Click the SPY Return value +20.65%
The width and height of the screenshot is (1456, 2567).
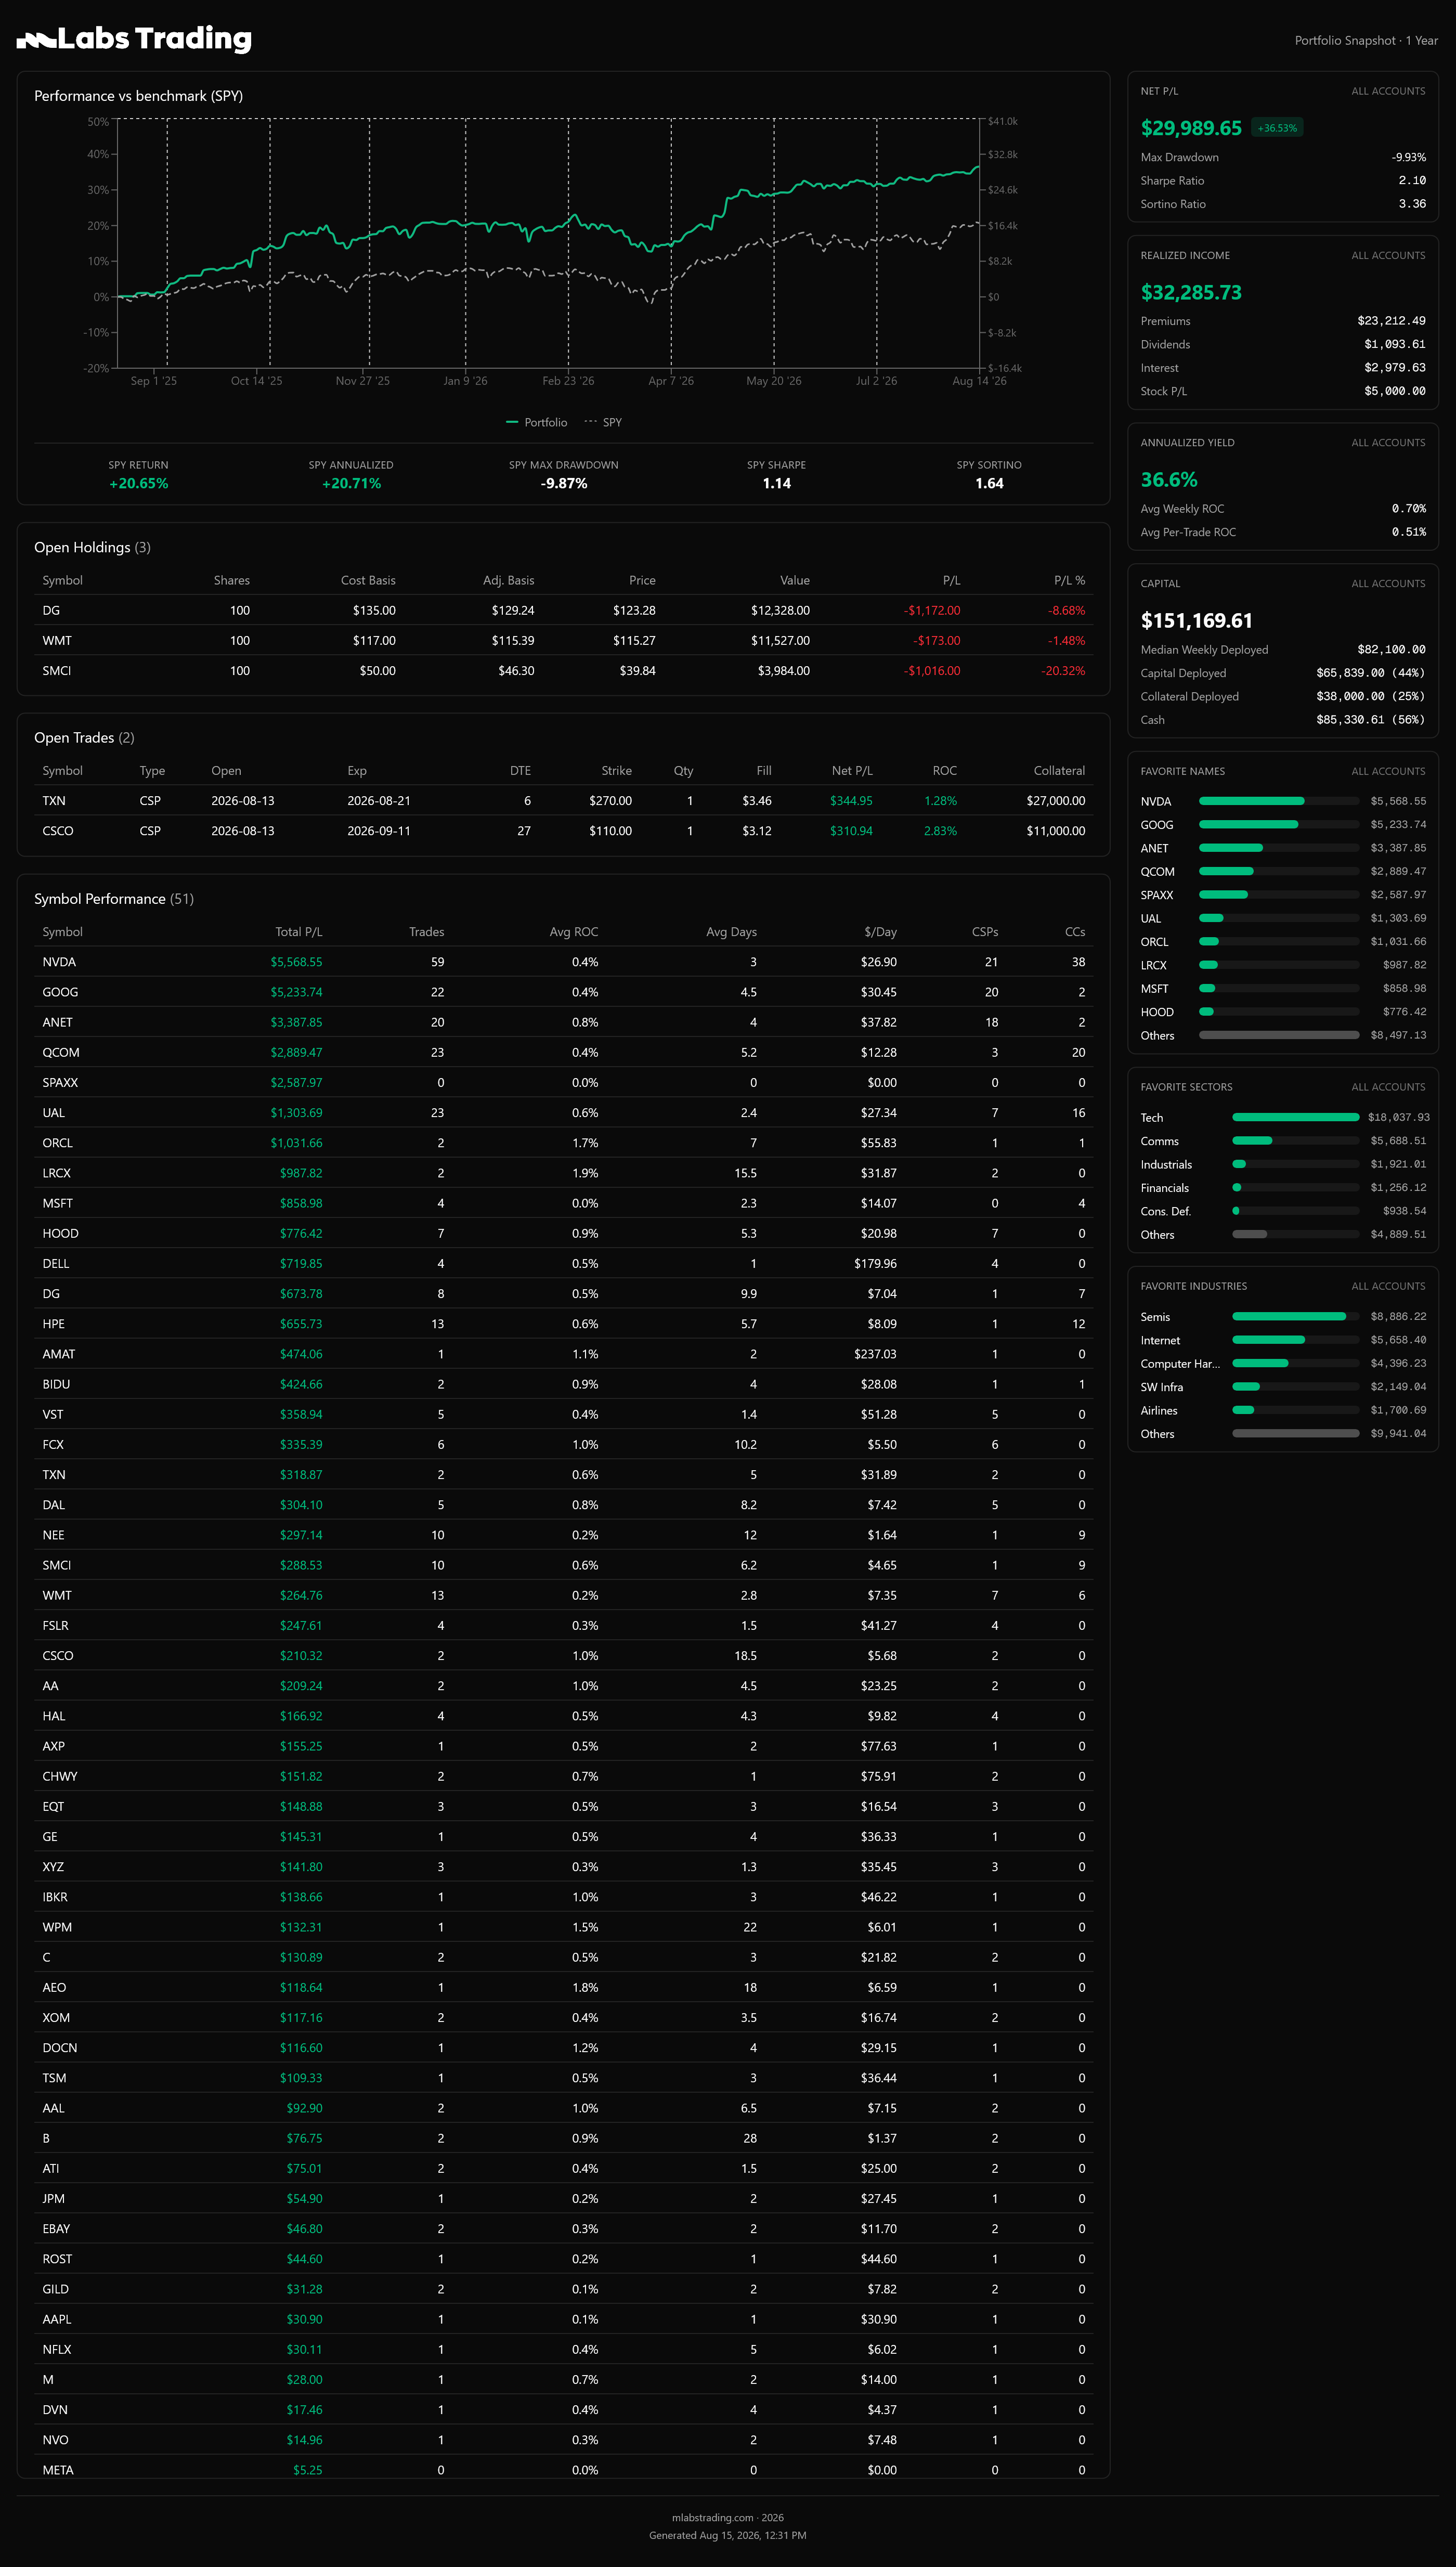pos(139,484)
